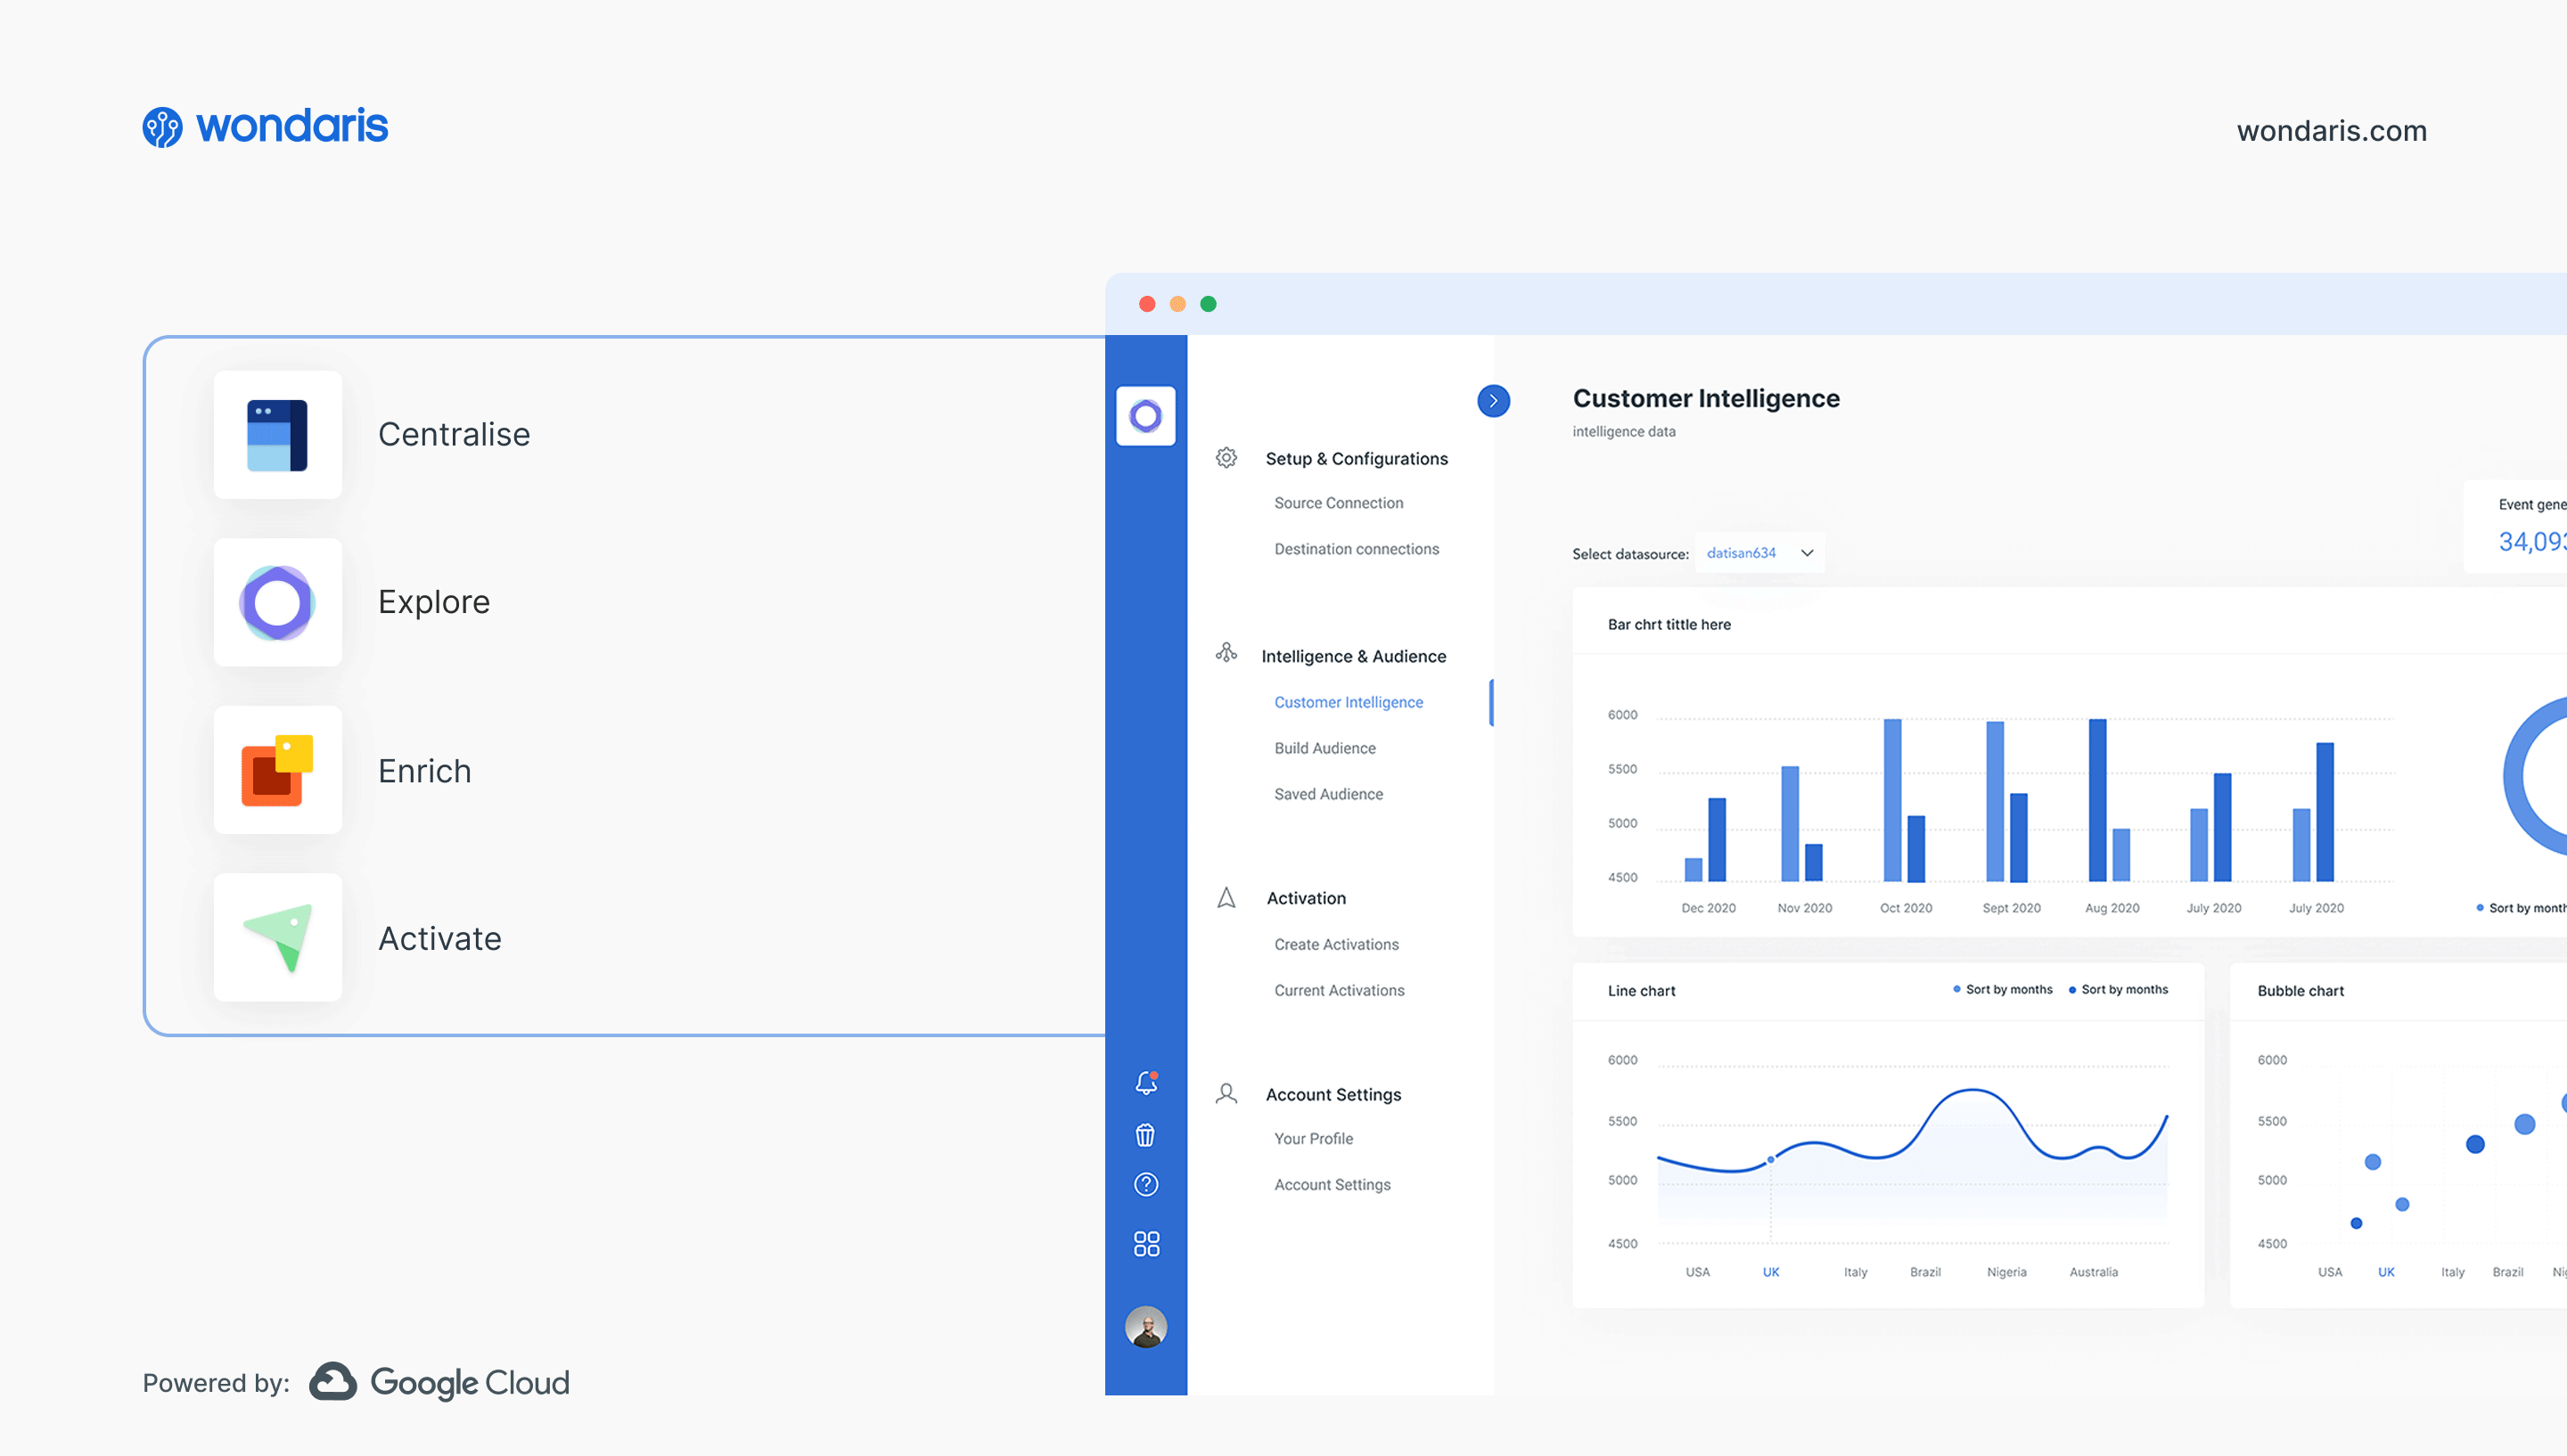Open the apps grid icon

tap(1146, 1244)
